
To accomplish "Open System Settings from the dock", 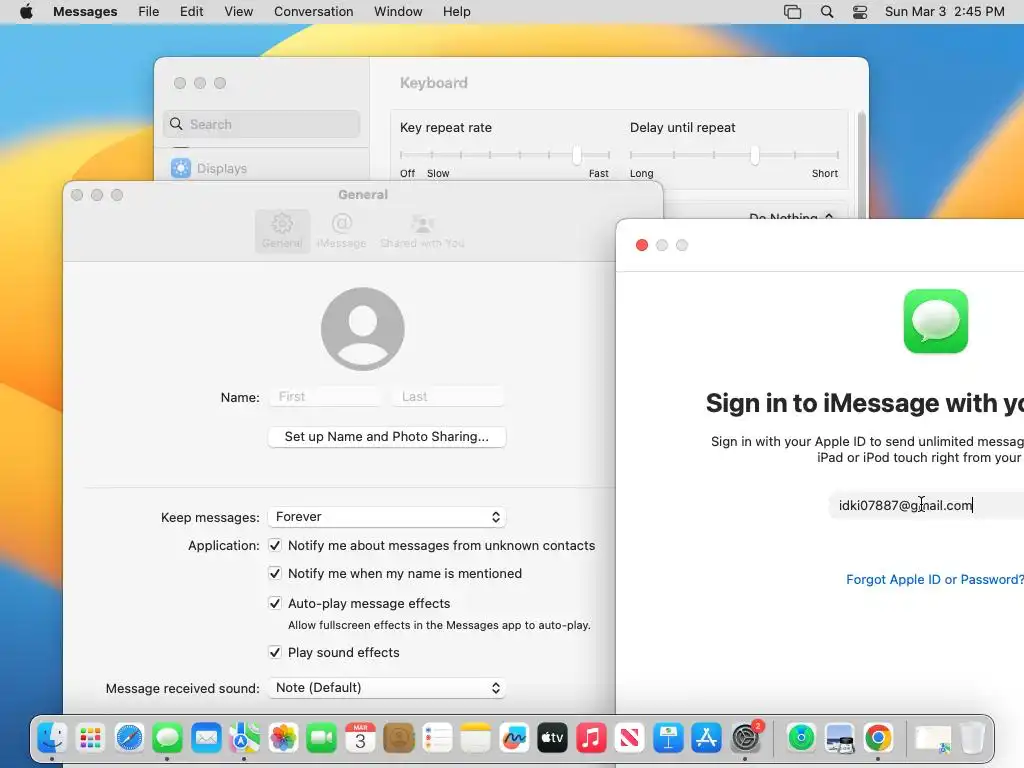I will coord(745,738).
